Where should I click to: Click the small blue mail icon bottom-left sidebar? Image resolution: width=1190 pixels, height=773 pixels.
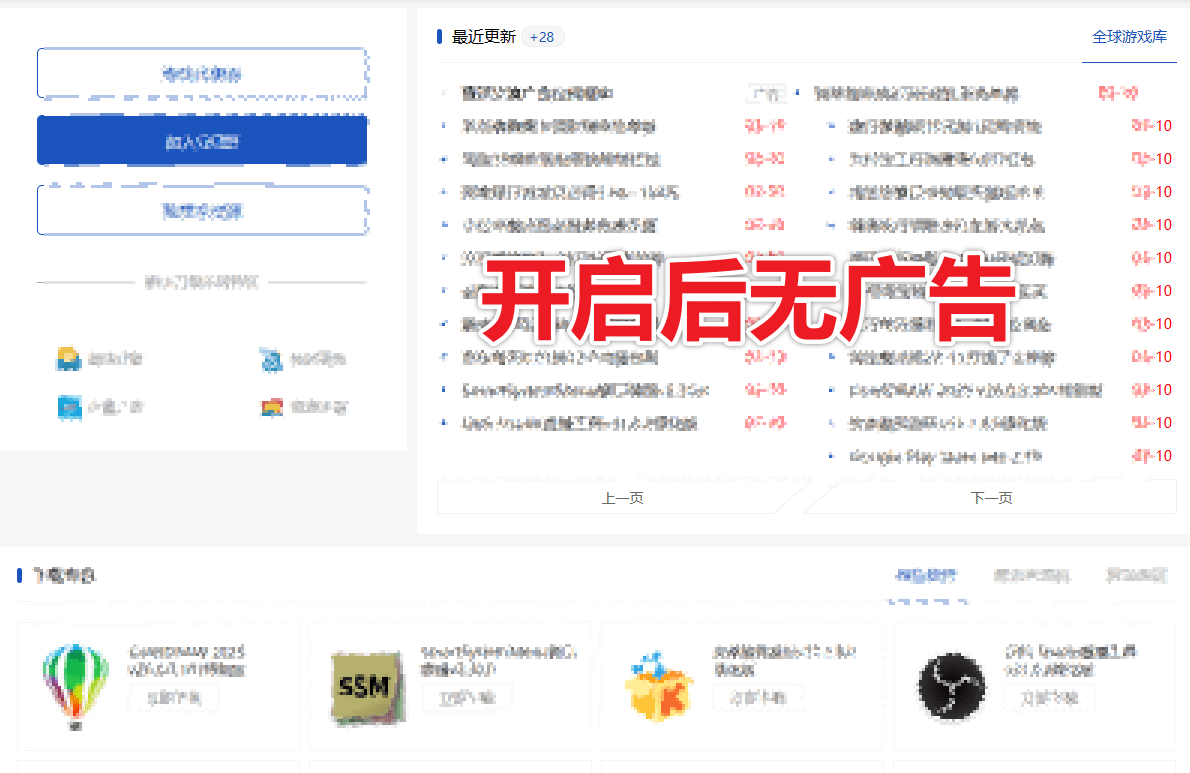[x=69, y=407]
